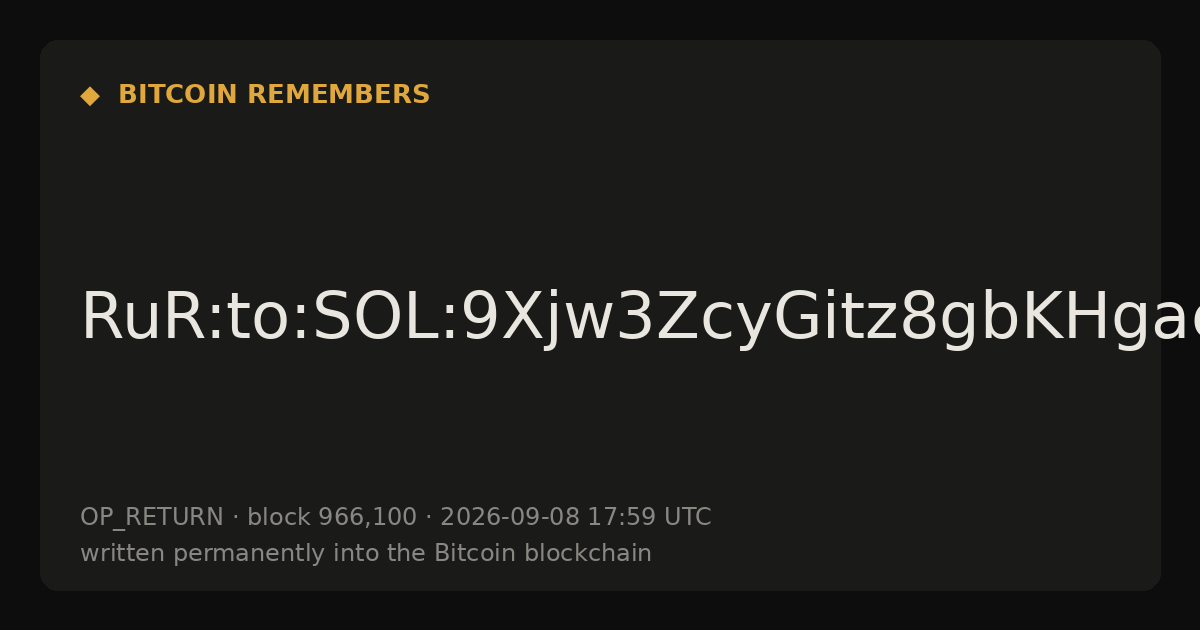Select the word BITCOIN in the header

pyautogui.click(x=179, y=95)
